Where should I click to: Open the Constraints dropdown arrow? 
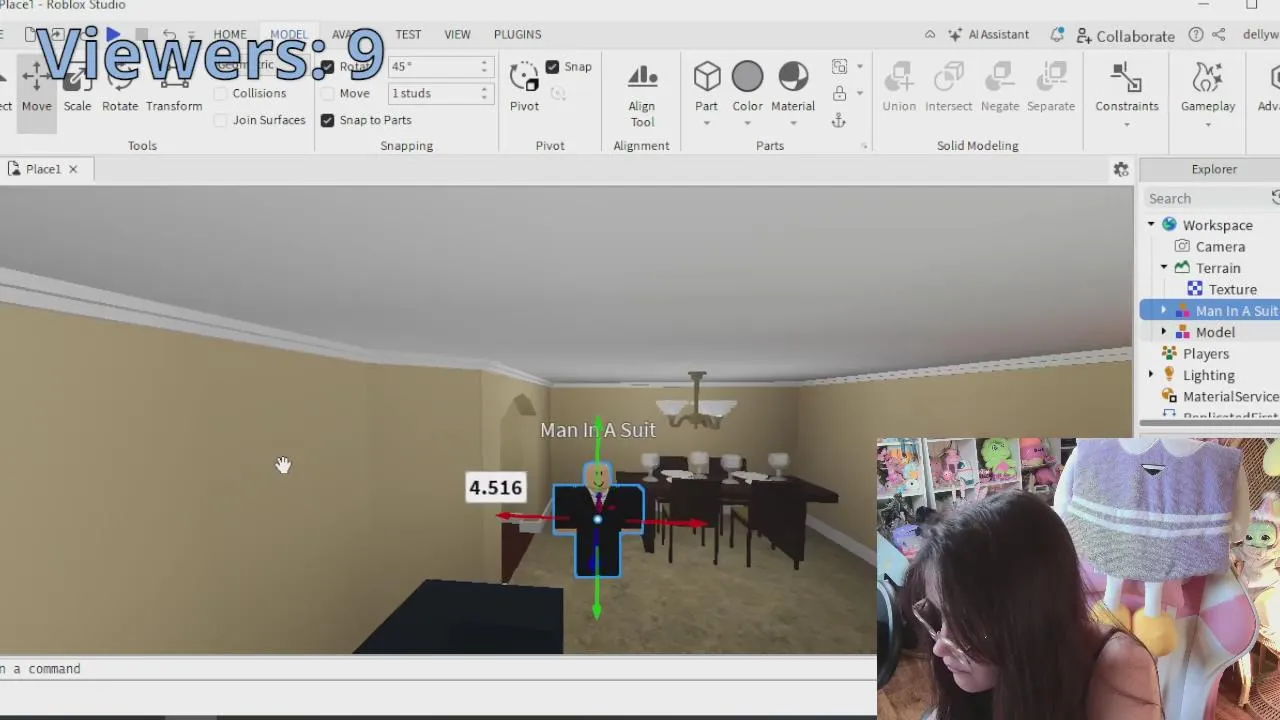(1127, 124)
